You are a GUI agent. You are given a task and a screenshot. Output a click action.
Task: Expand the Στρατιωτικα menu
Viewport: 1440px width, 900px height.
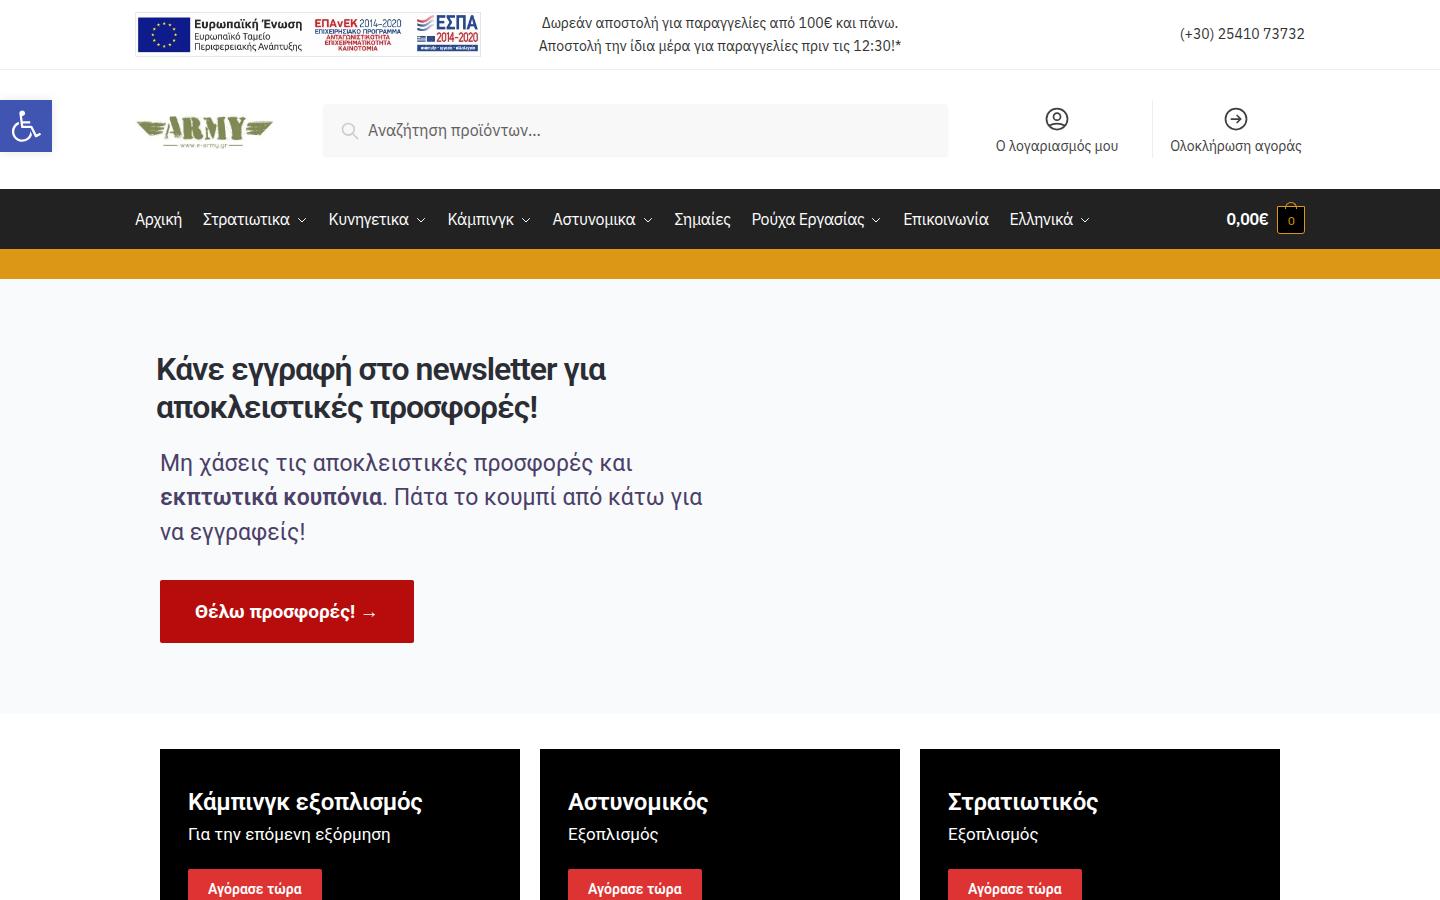click(x=255, y=219)
